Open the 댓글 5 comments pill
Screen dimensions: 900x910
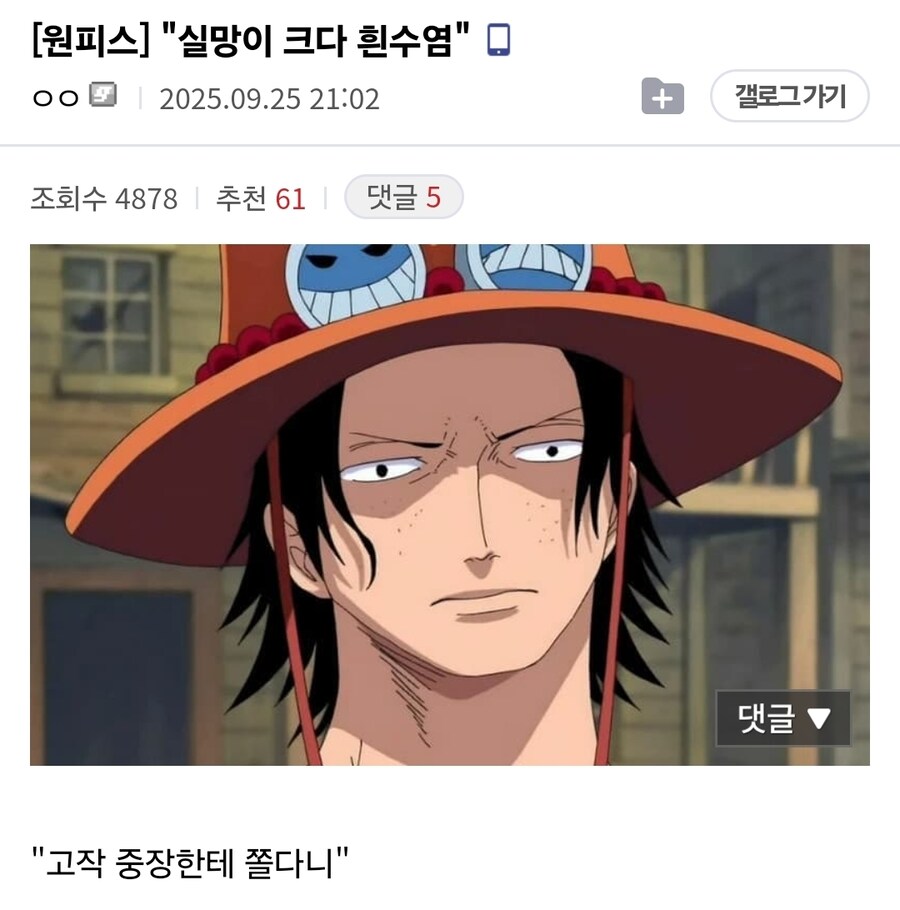pyautogui.click(x=404, y=197)
